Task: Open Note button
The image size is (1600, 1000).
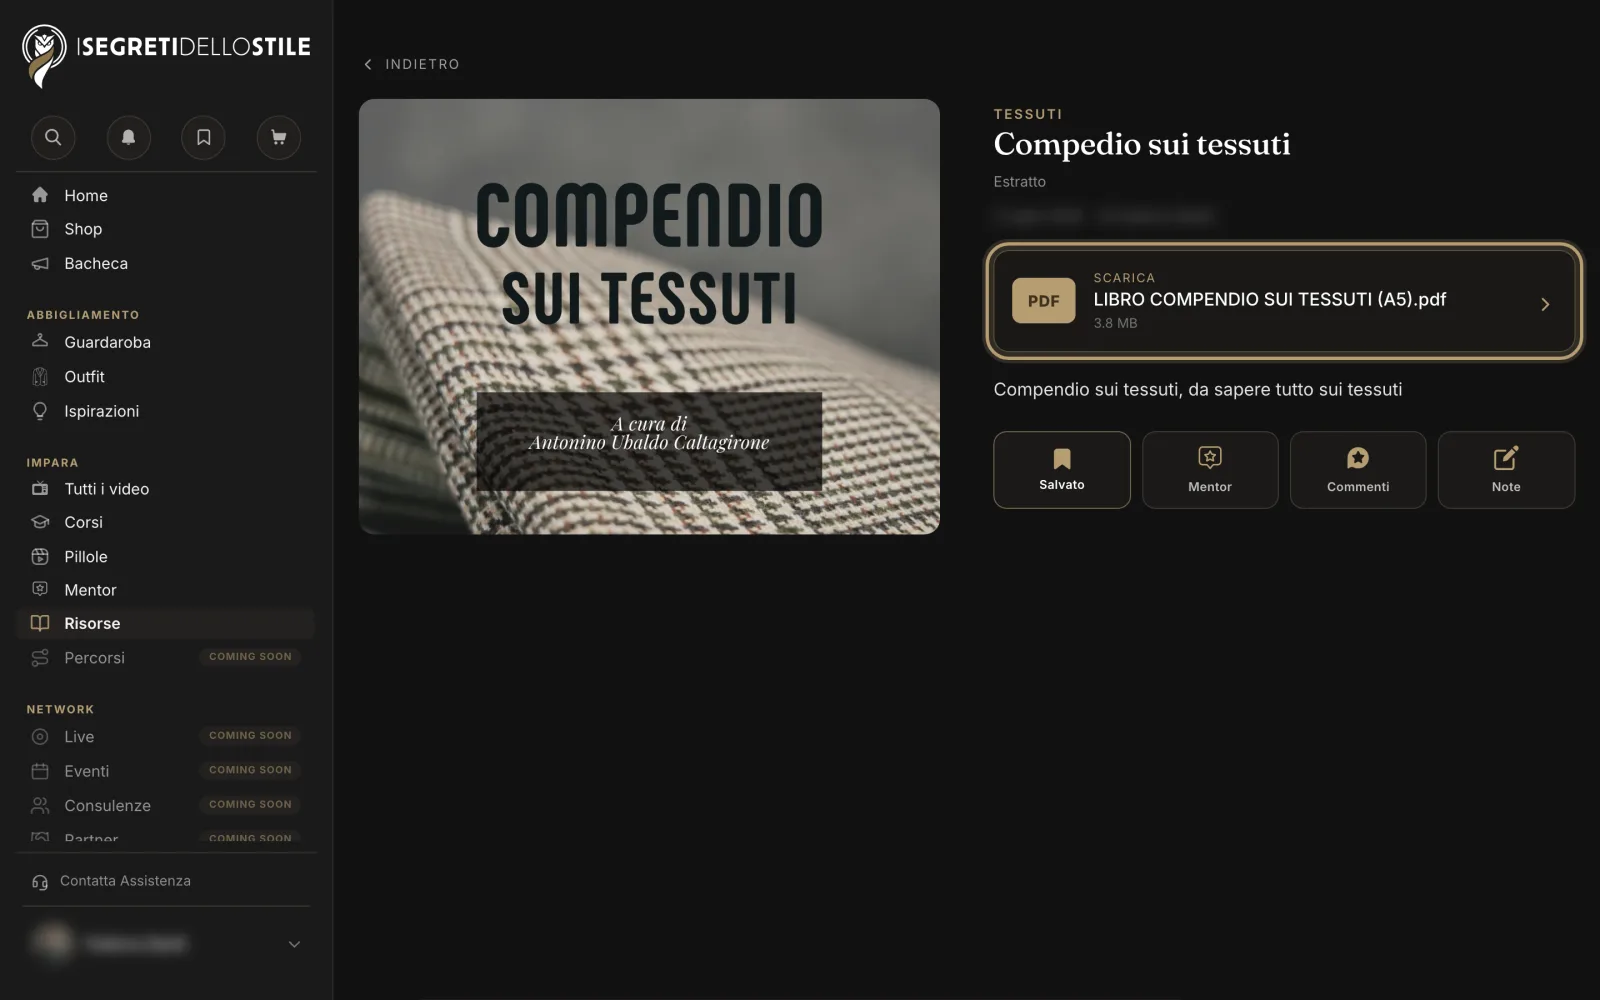Action: coord(1506,470)
